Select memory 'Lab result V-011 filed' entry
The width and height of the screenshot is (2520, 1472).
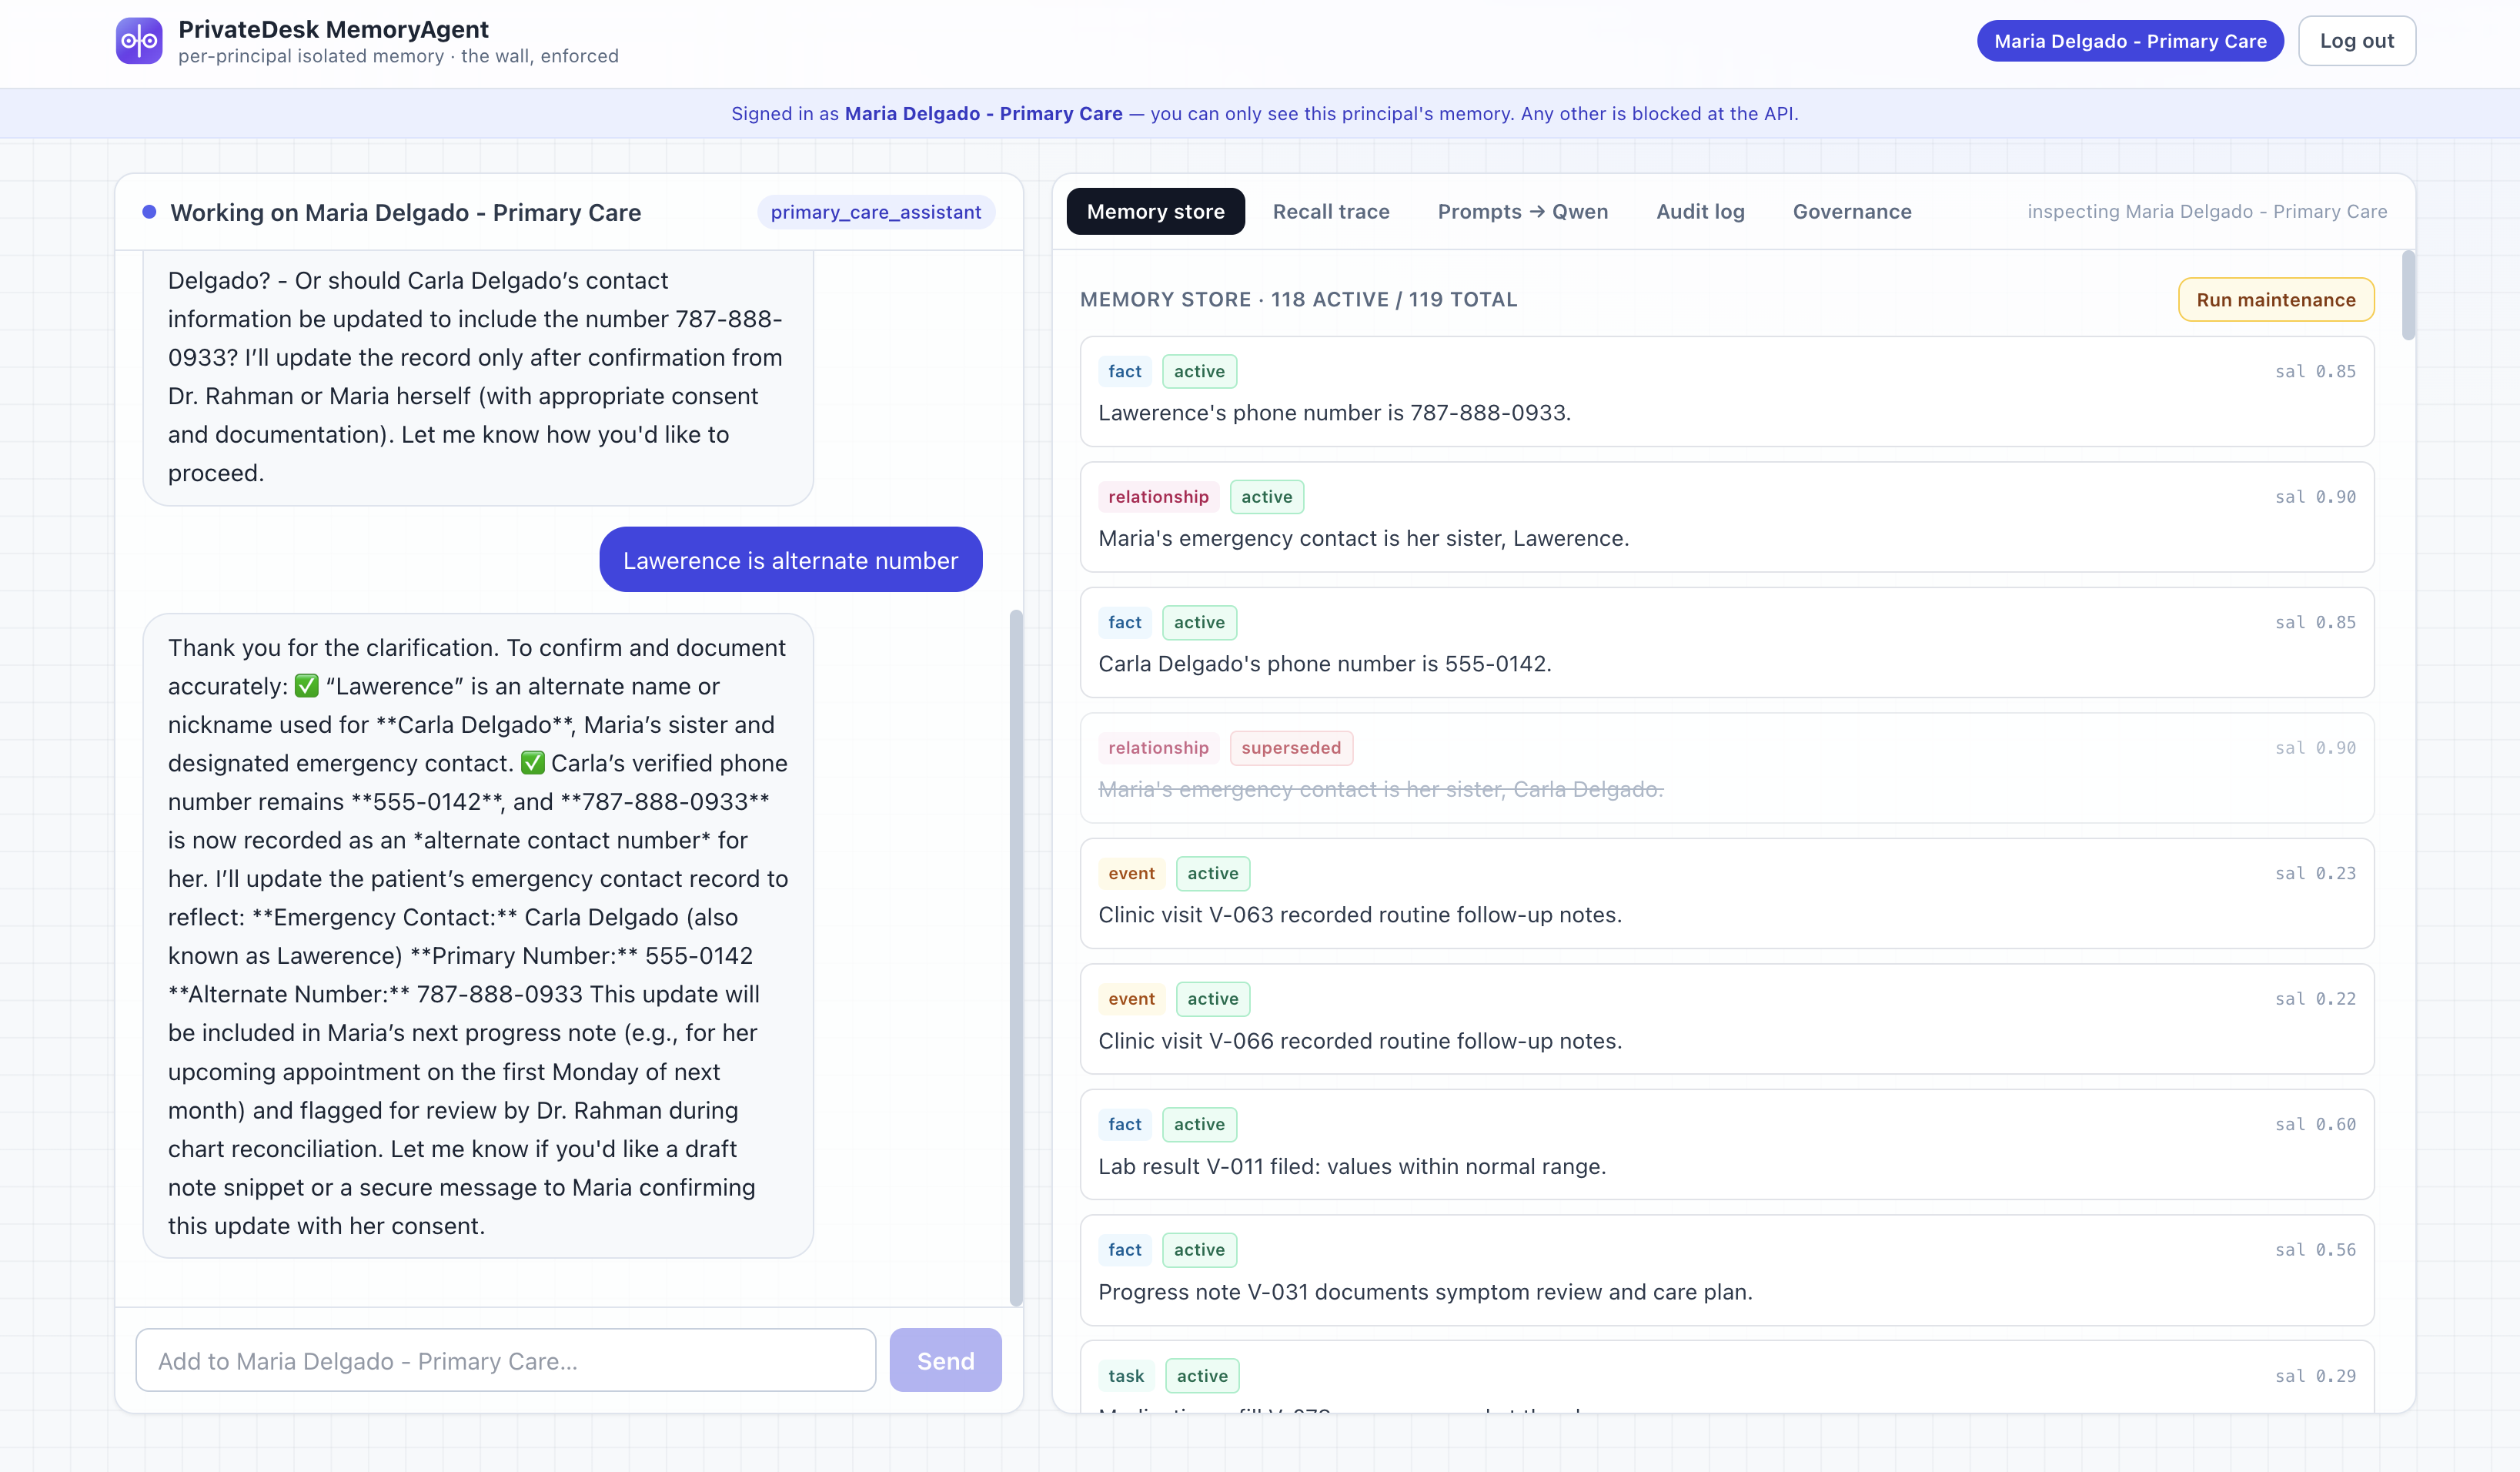pyautogui.click(x=1727, y=1144)
